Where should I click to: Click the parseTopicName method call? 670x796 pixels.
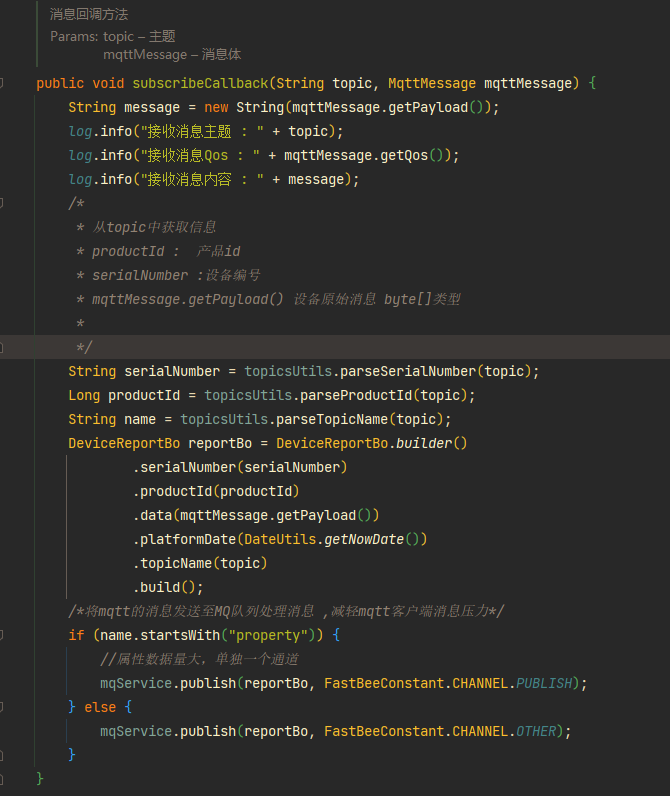click(332, 419)
